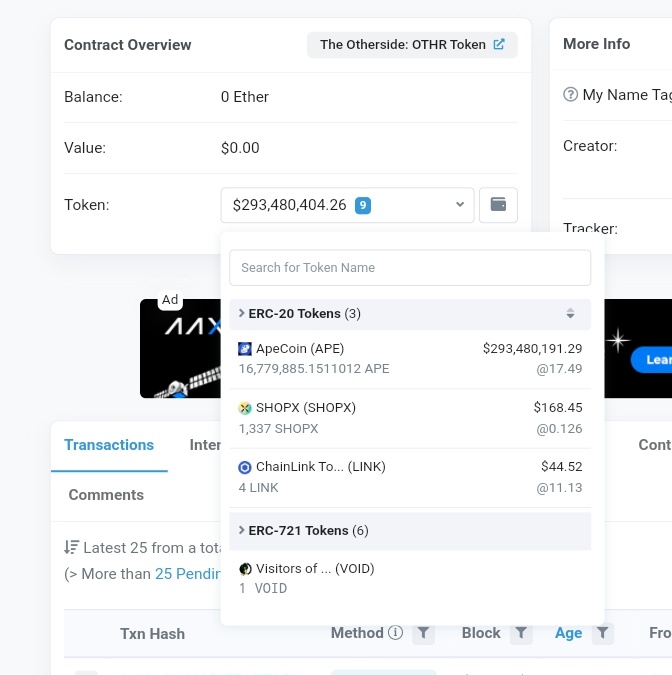Click the Method column header text
Screen dimensions: 672x675
point(357,633)
